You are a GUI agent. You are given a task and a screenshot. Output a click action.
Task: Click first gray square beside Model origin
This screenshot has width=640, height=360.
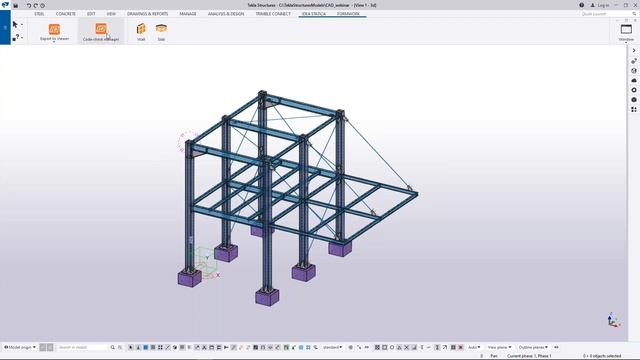(x=43, y=347)
